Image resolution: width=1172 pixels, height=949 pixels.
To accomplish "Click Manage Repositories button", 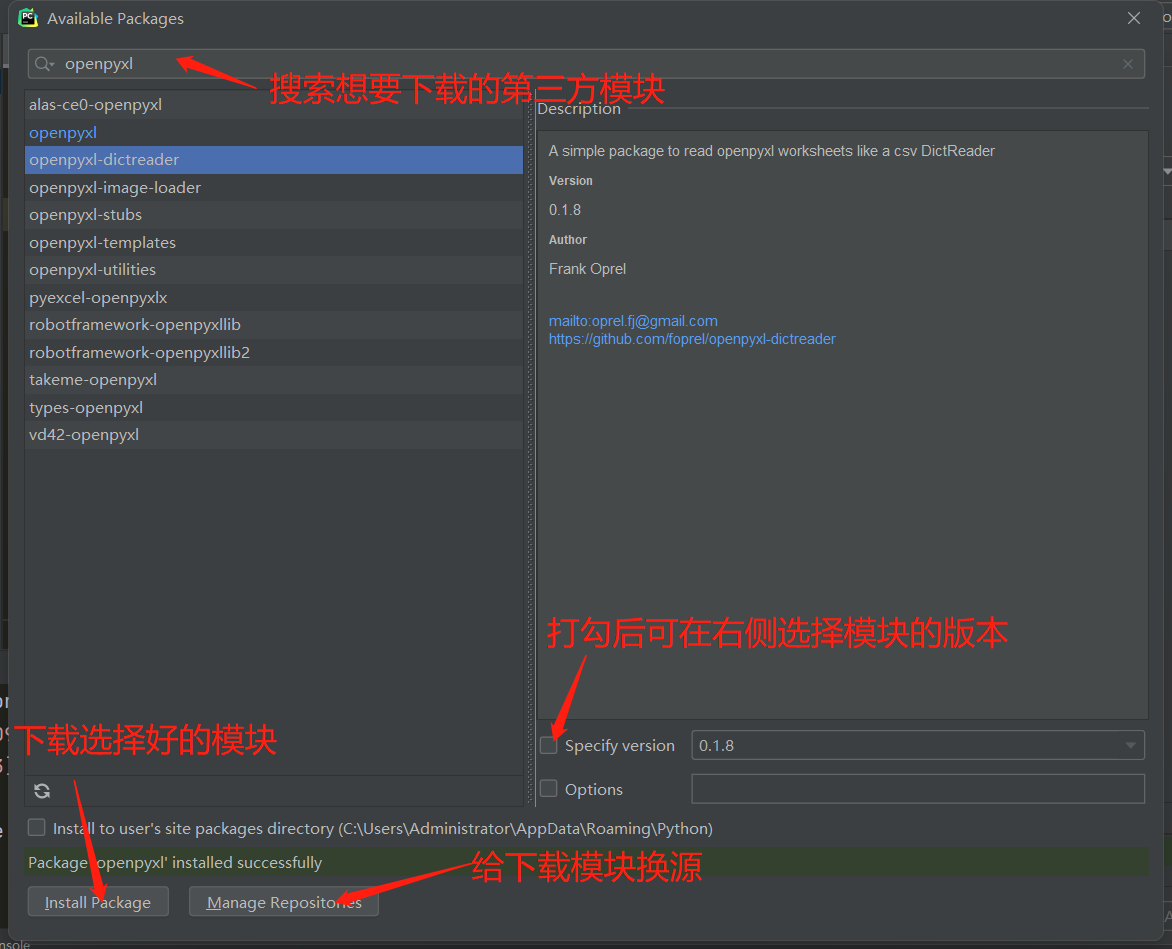I will point(284,902).
